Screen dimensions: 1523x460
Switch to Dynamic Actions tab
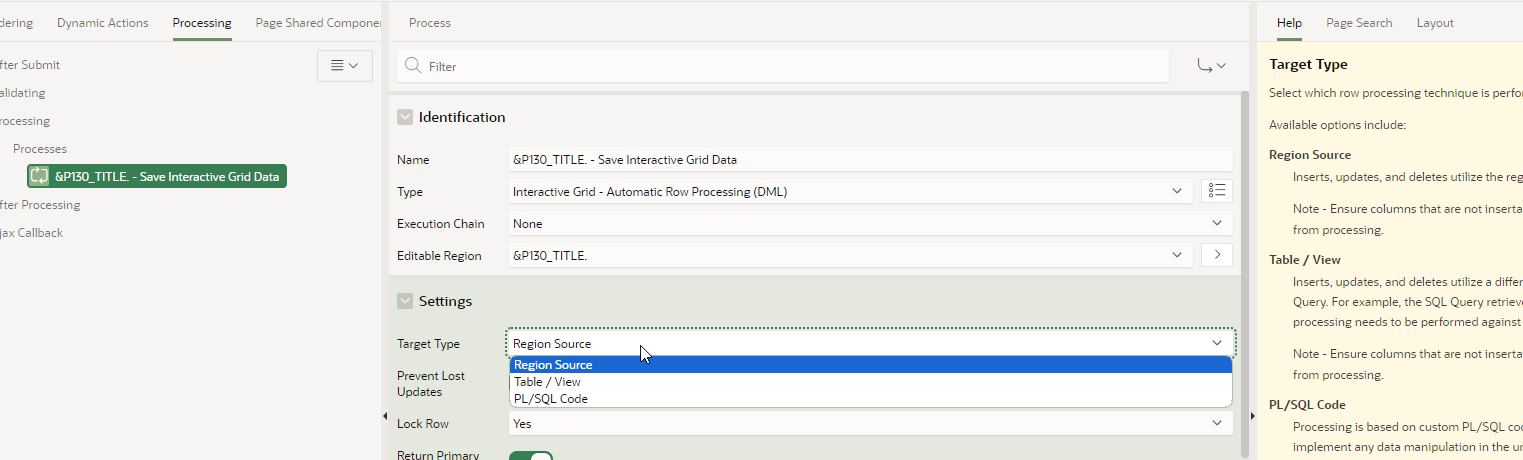click(x=102, y=22)
